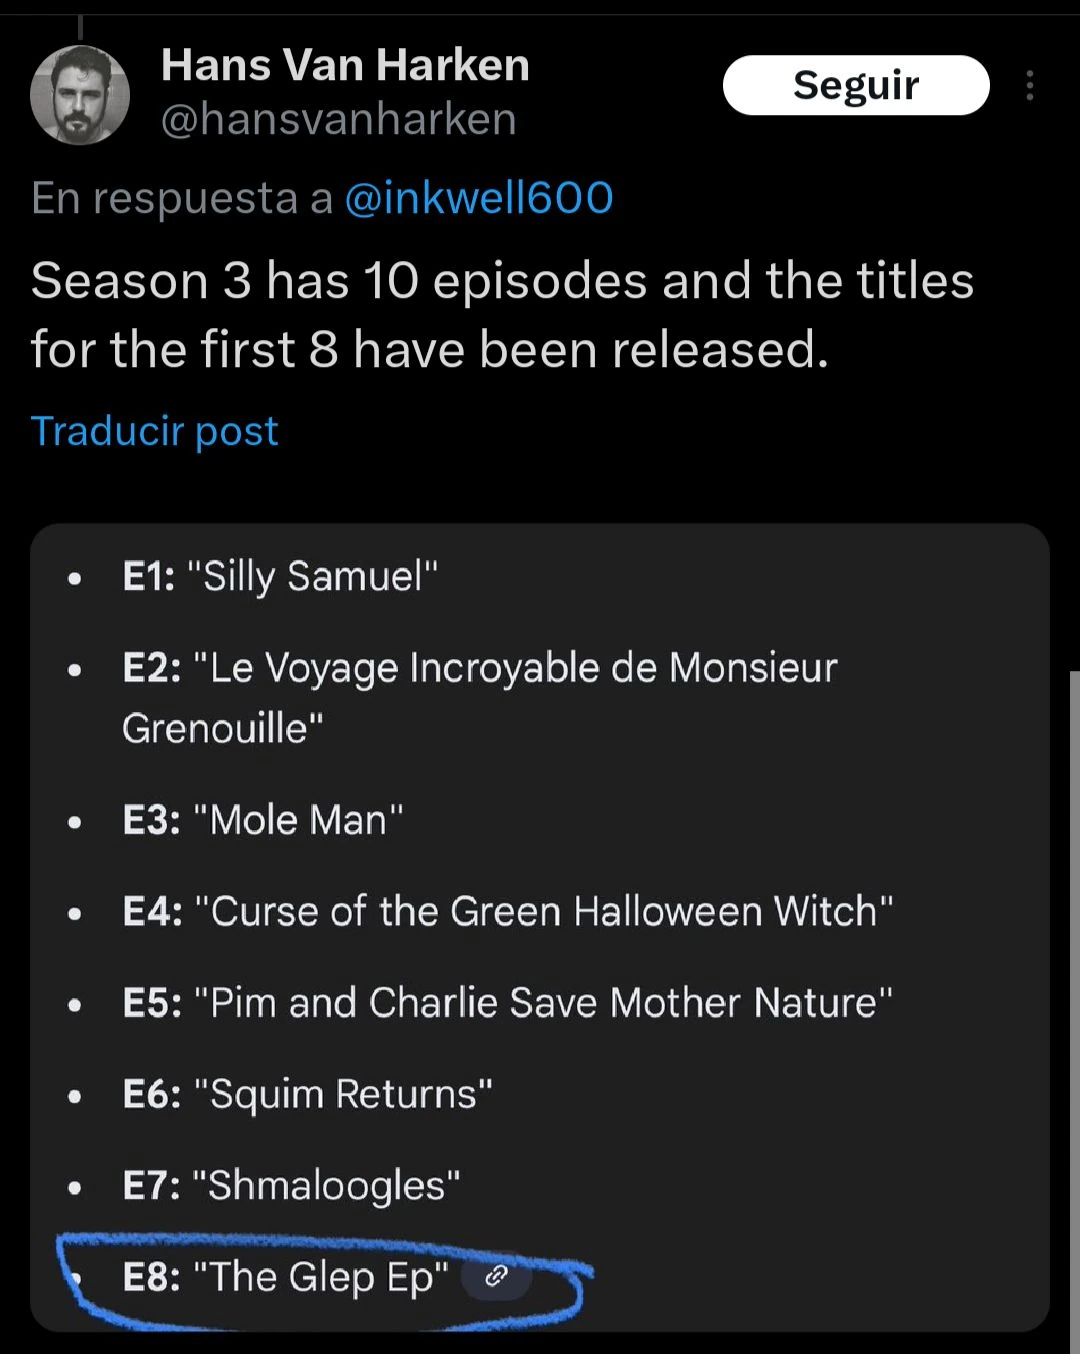Open the @inkwell600 mention link
This screenshot has width=1080, height=1354.
(478, 198)
